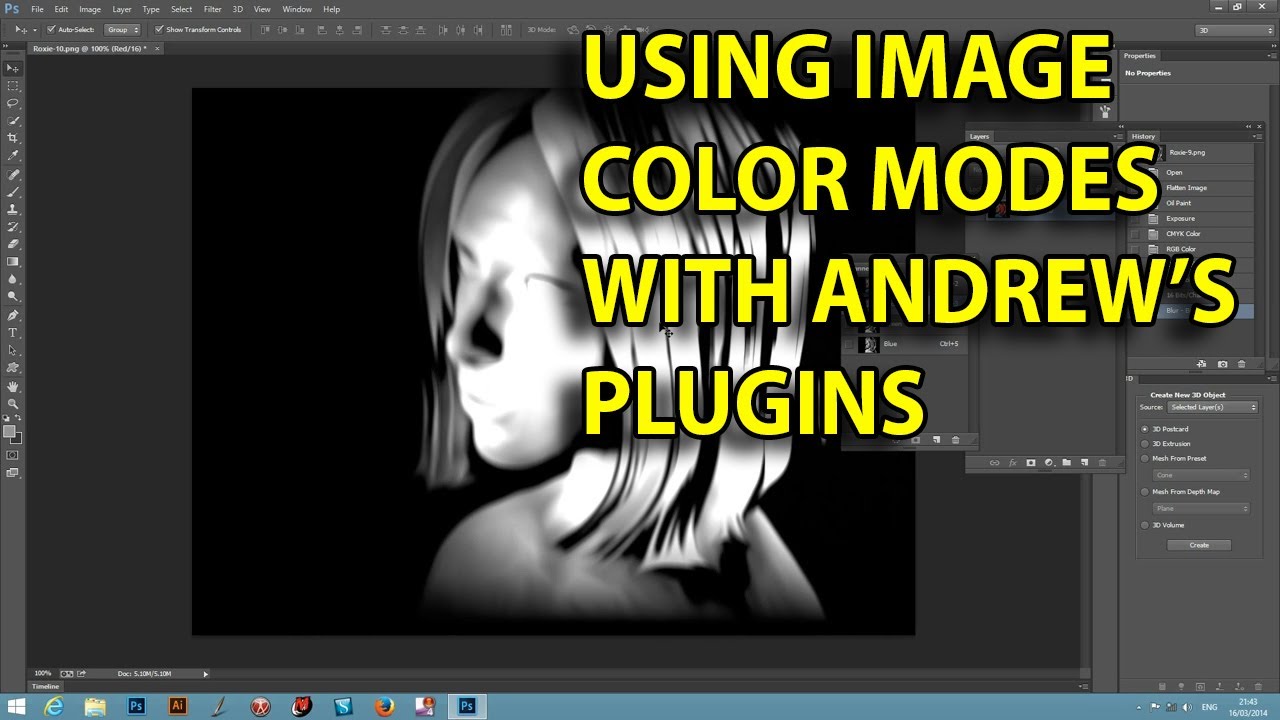Toggle the Auto-Select checkbox

coord(51,30)
